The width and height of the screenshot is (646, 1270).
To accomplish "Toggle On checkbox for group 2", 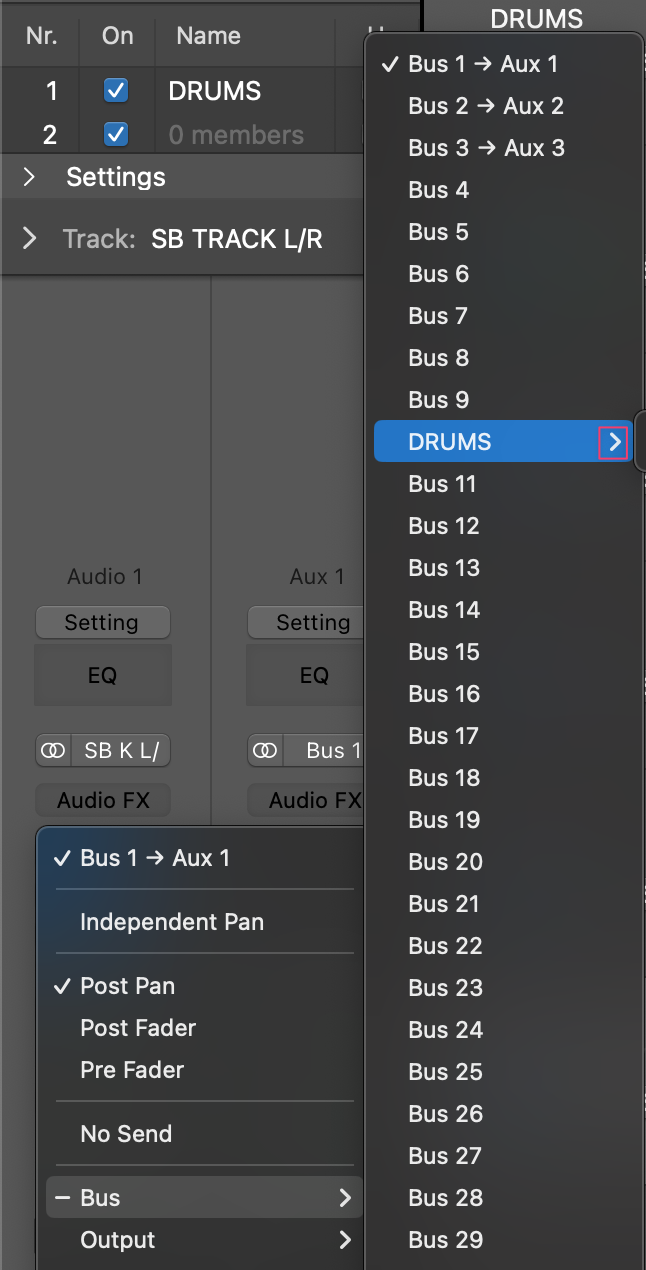I will (x=116, y=134).
